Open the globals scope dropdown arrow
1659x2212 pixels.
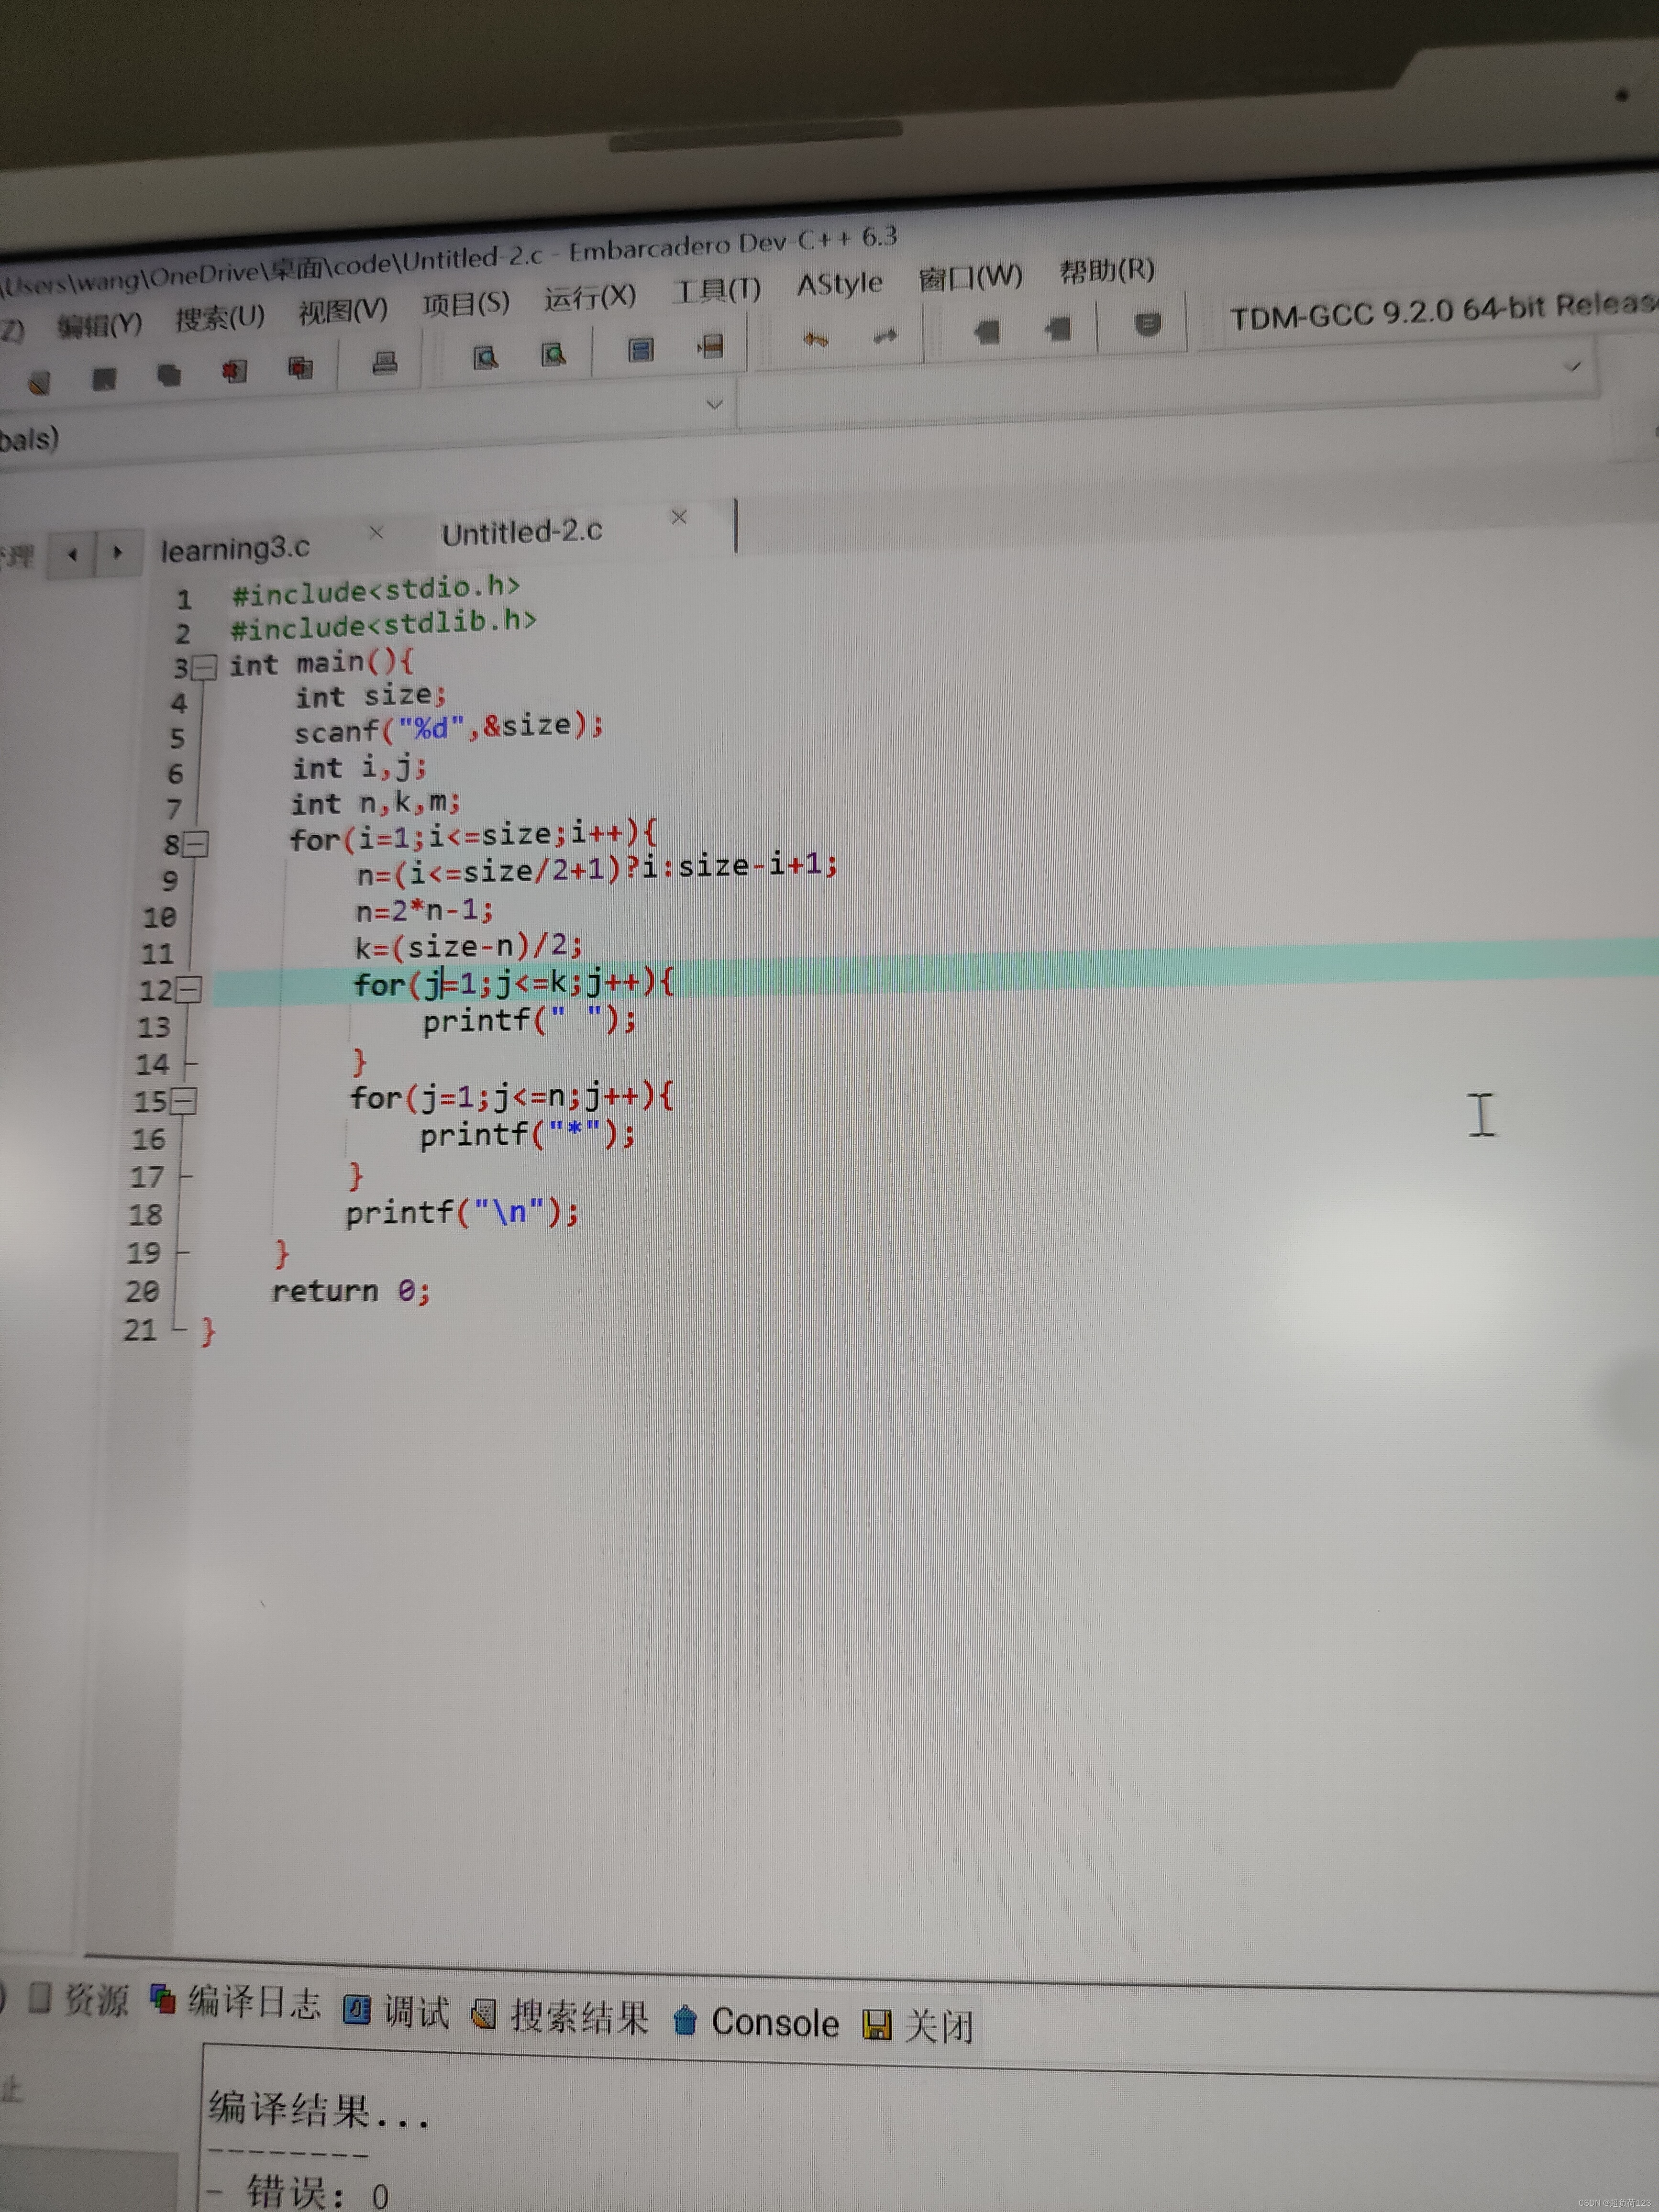tap(714, 405)
